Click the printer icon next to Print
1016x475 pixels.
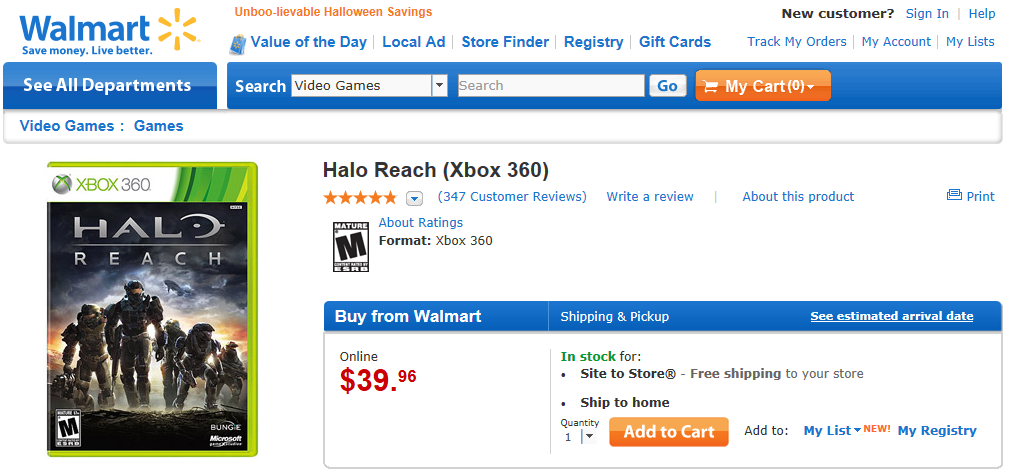(x=954, y=196)
